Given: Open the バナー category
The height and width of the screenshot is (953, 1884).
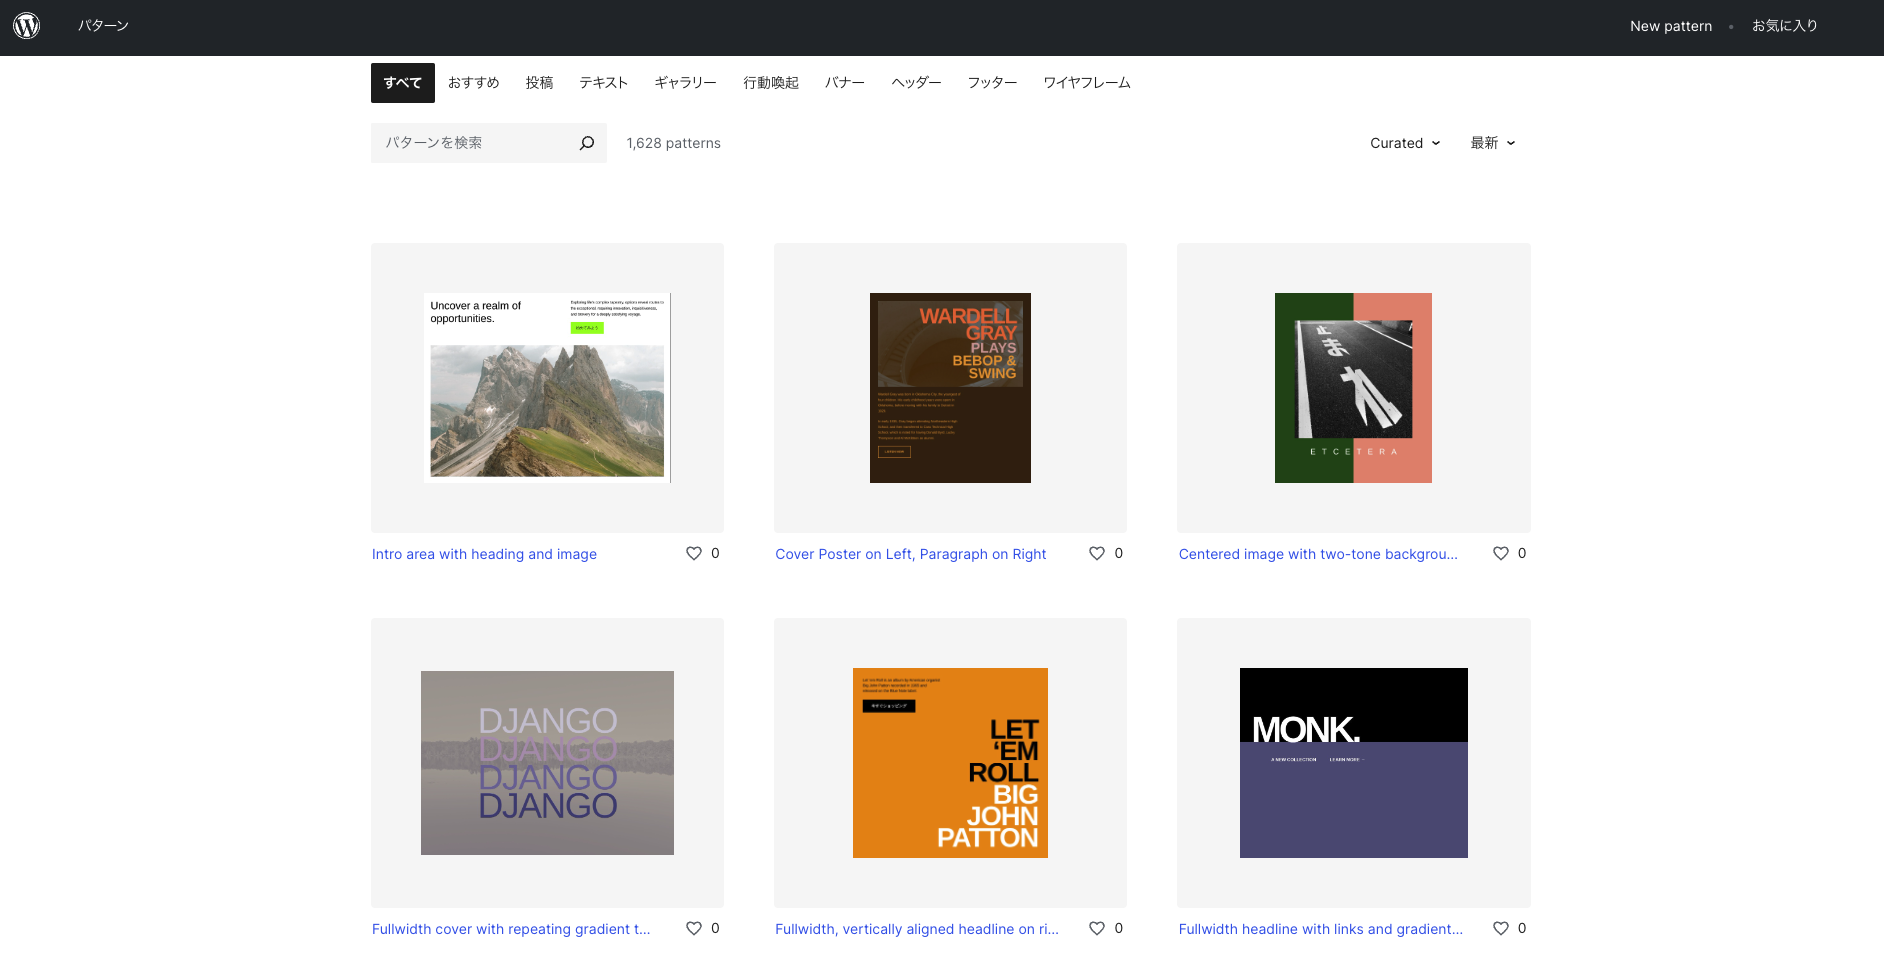Looking at the screenshot, I should pos(845,83).
